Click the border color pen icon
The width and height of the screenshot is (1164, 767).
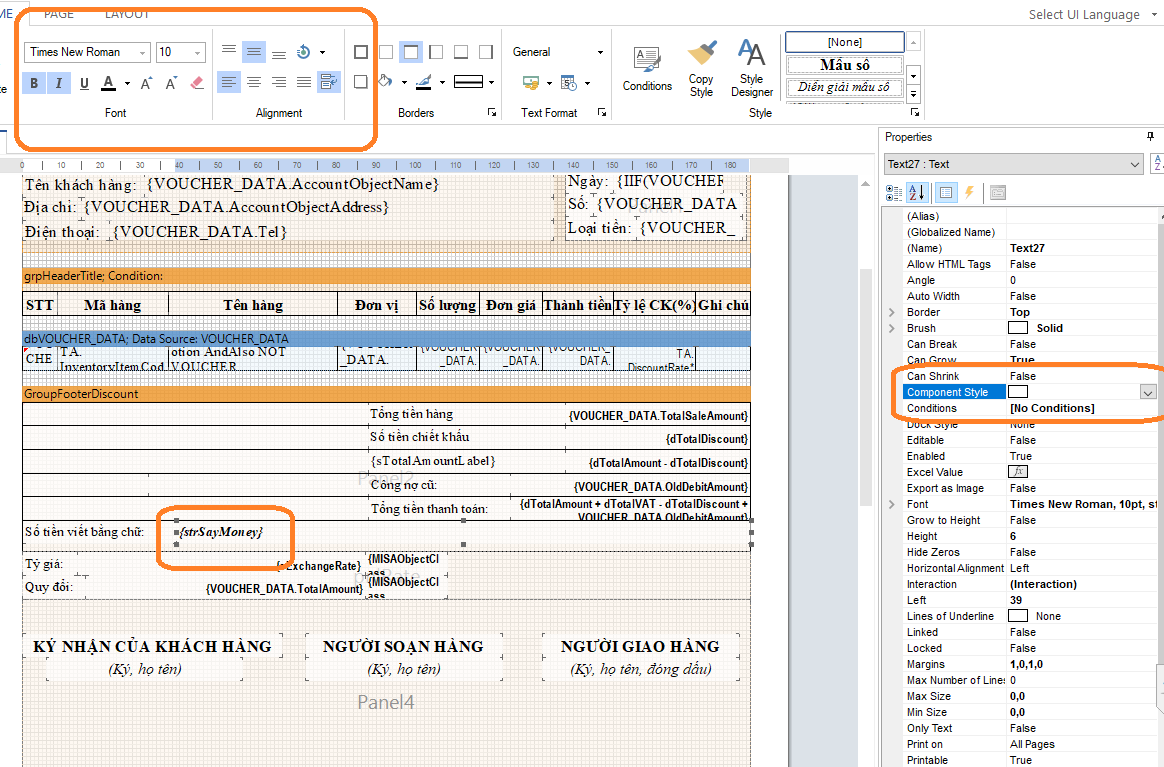point(424,82)
